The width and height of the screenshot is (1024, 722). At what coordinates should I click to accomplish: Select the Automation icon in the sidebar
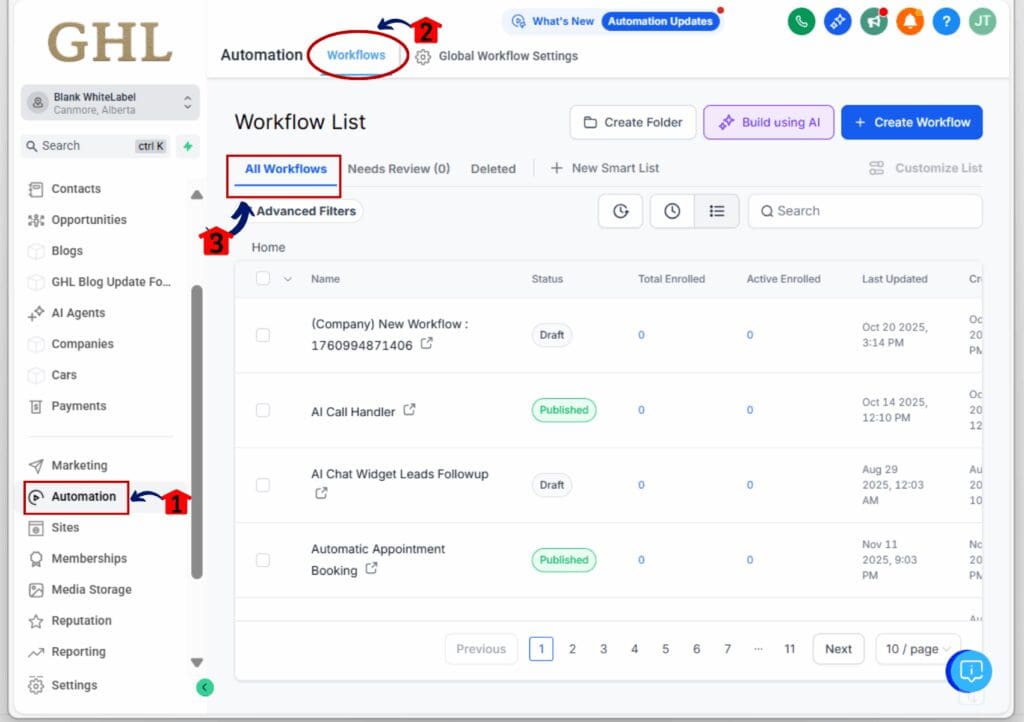(75, 497)
